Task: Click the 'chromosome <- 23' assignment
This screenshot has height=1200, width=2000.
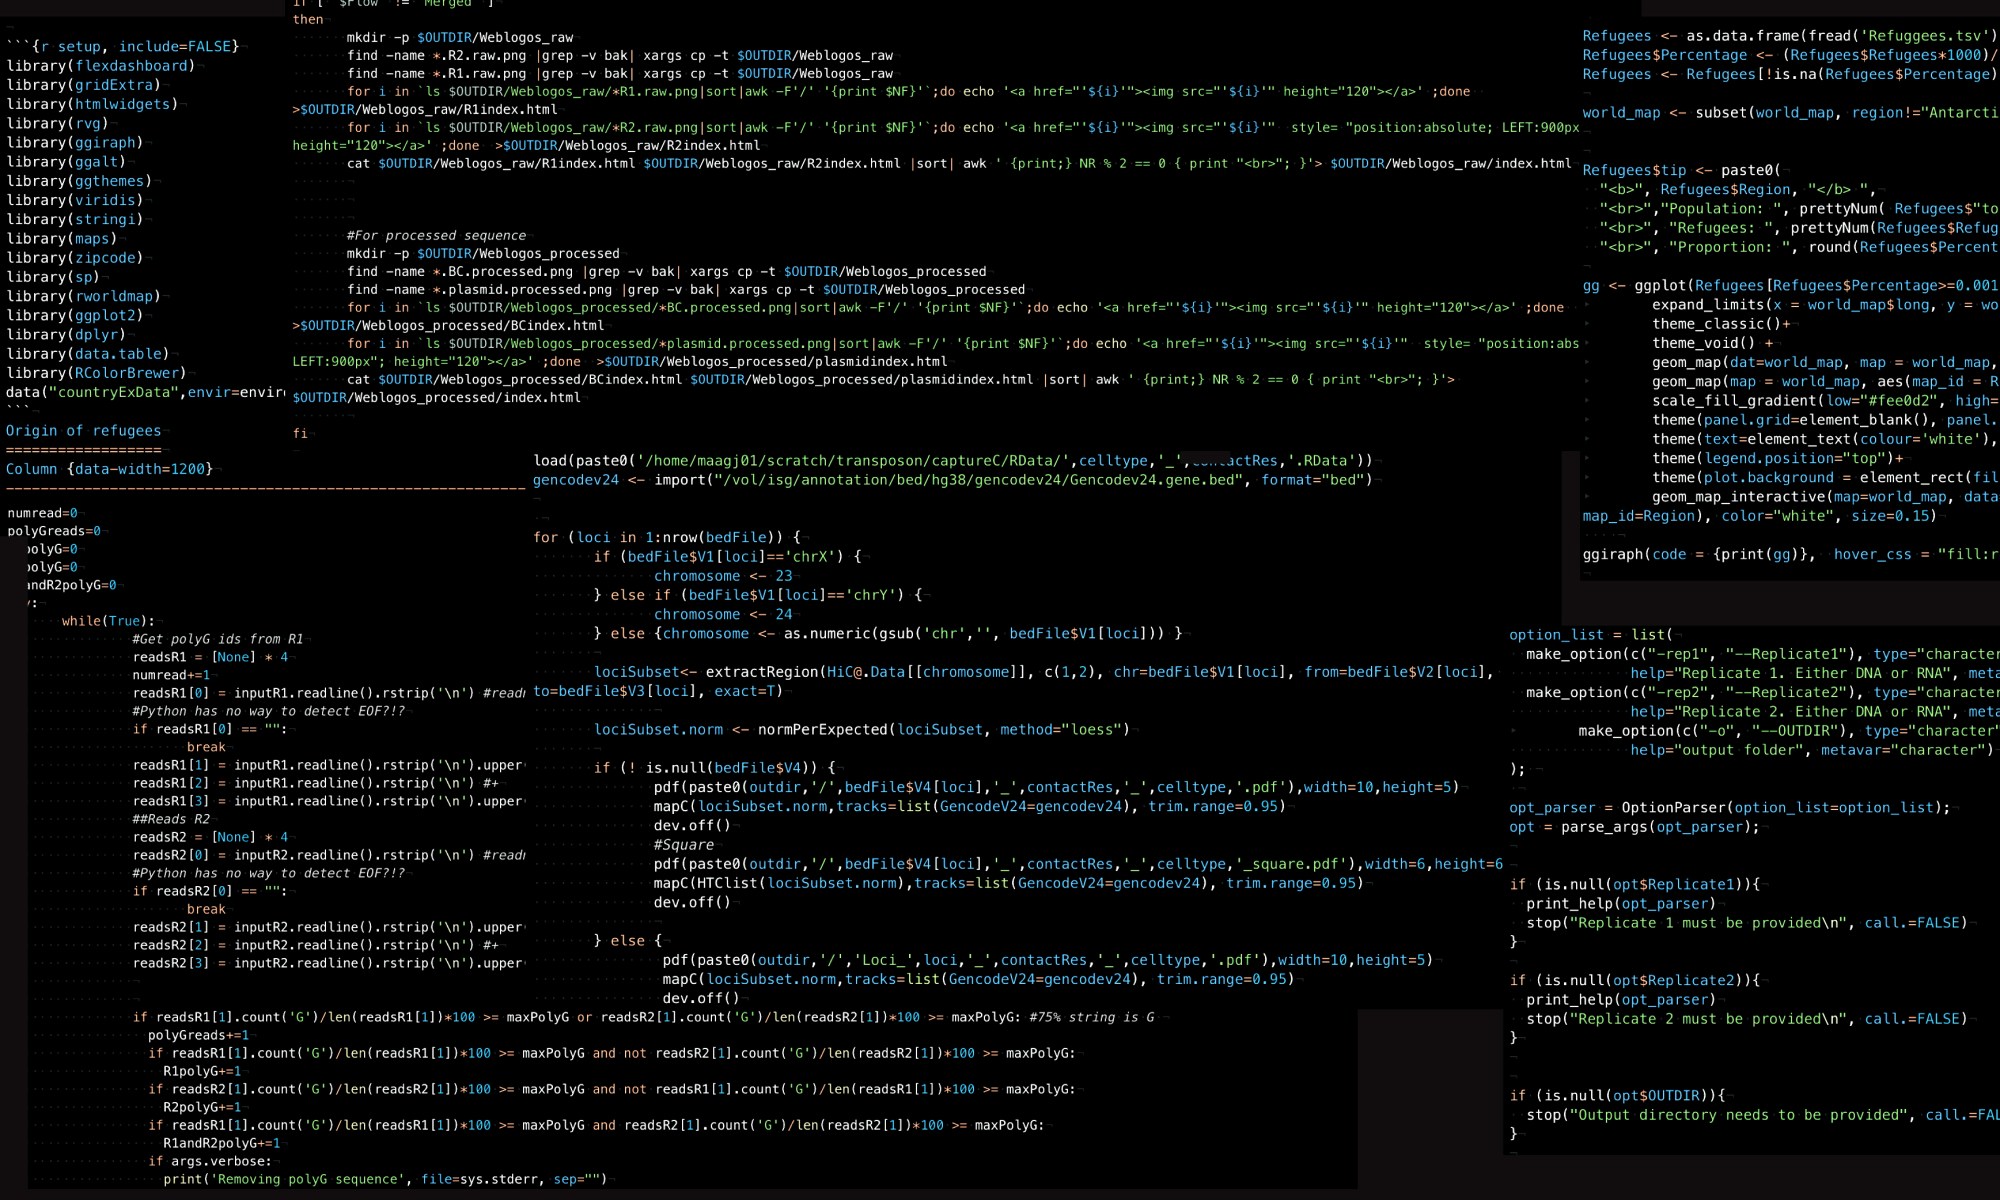Action: [x=722, y=576]
